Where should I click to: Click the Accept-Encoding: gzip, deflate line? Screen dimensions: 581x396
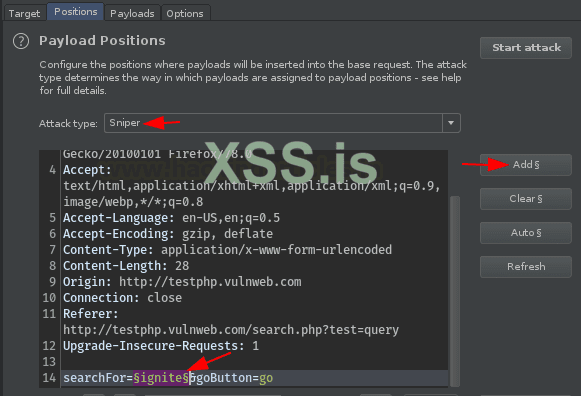click(168, 234)
